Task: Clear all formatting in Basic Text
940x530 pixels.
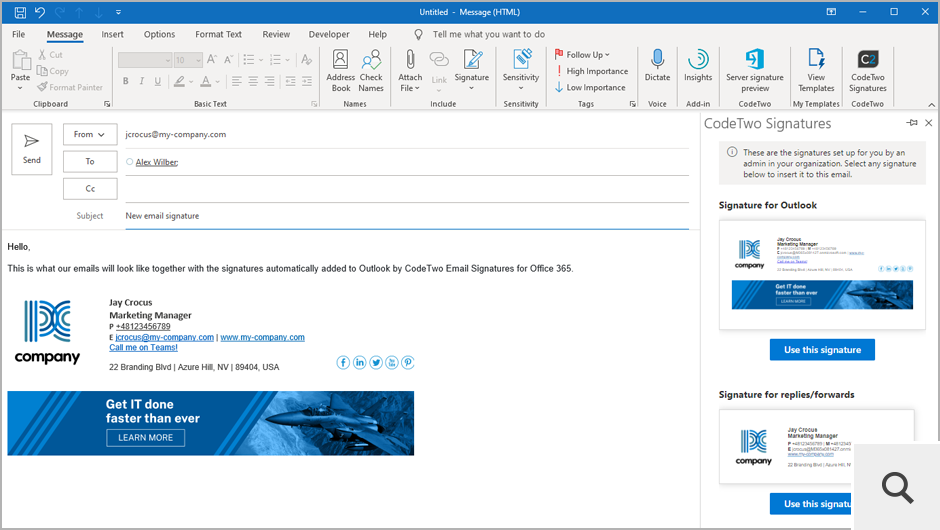Action: [306, 59]
